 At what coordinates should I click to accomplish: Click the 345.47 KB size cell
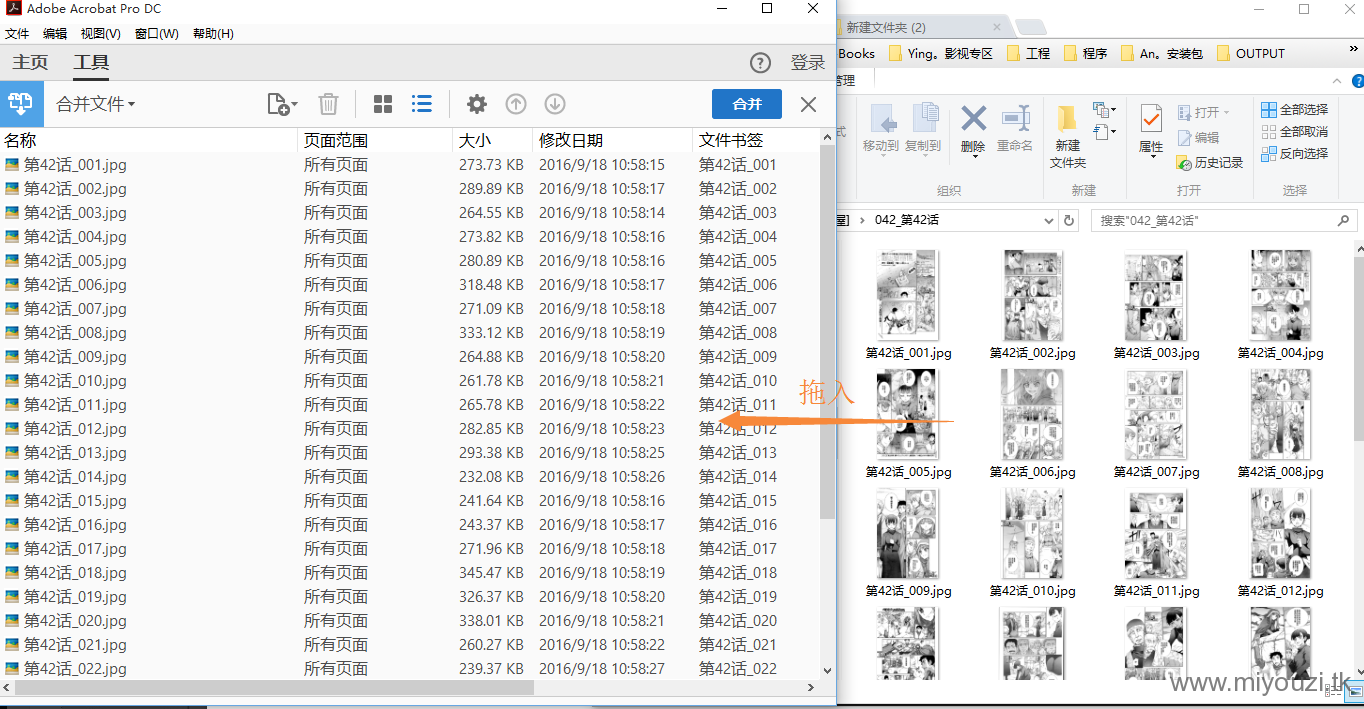coord(491,573)
